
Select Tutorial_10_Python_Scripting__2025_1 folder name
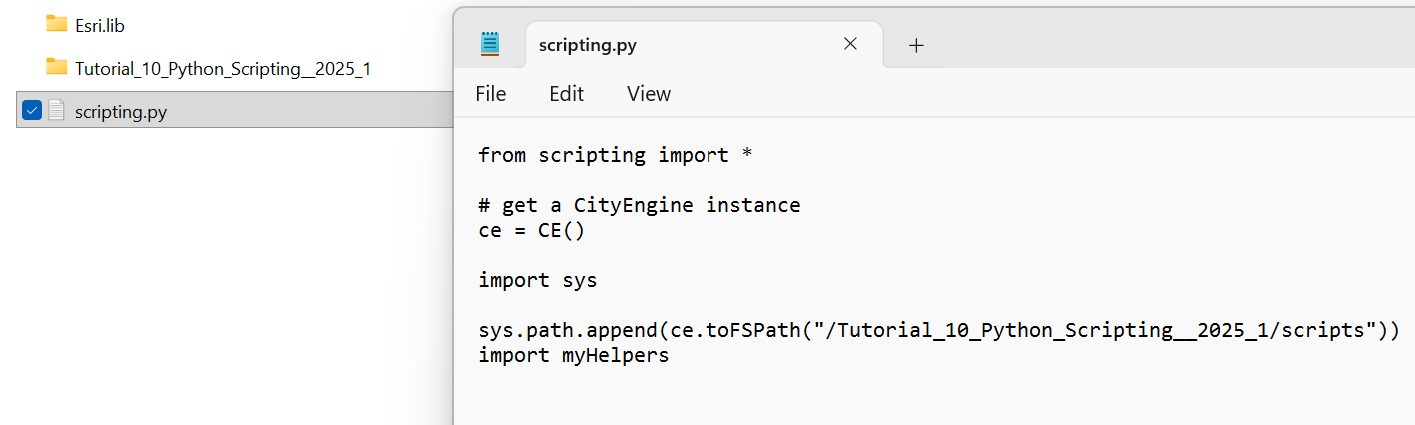[x=223, y=69]
